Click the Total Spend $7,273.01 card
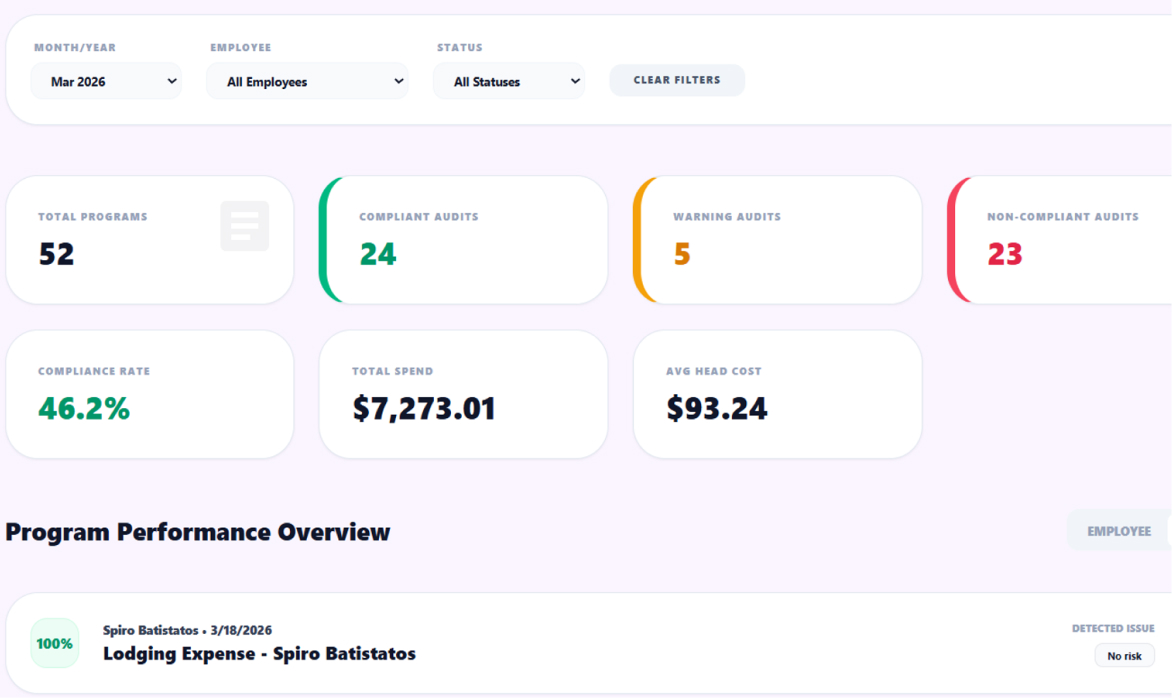The width and height of the screenshot is (1172, 698). [463, 394]
